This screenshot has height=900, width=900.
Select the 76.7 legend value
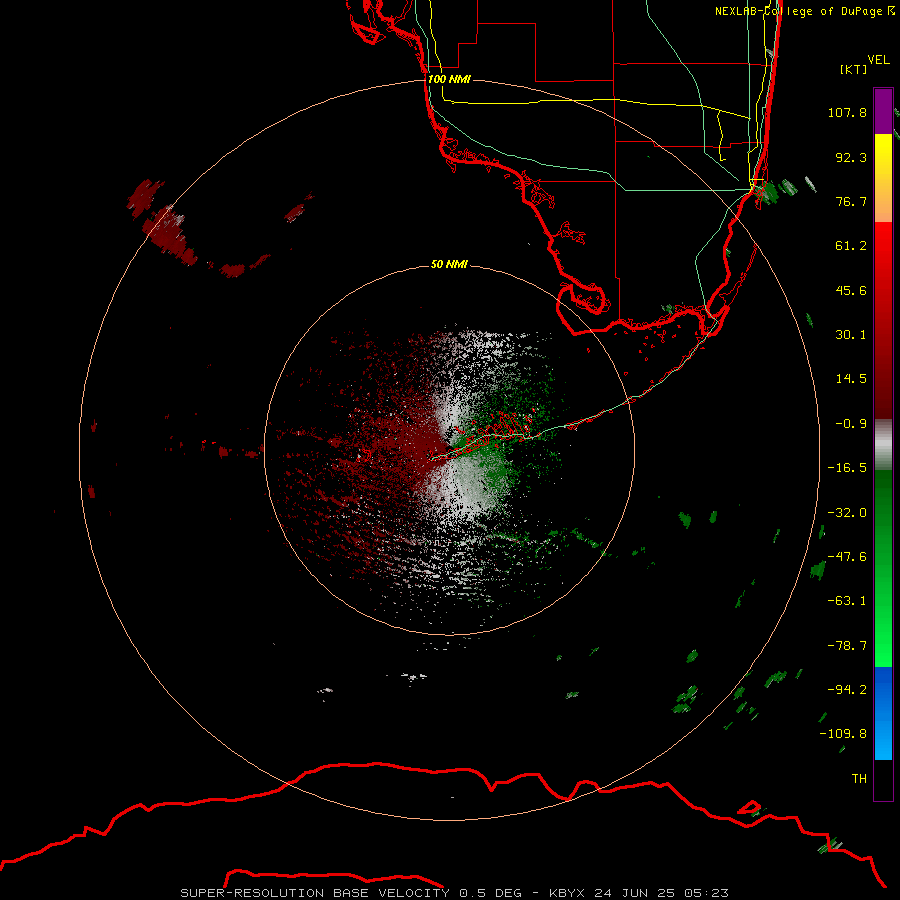click(851, 201)
